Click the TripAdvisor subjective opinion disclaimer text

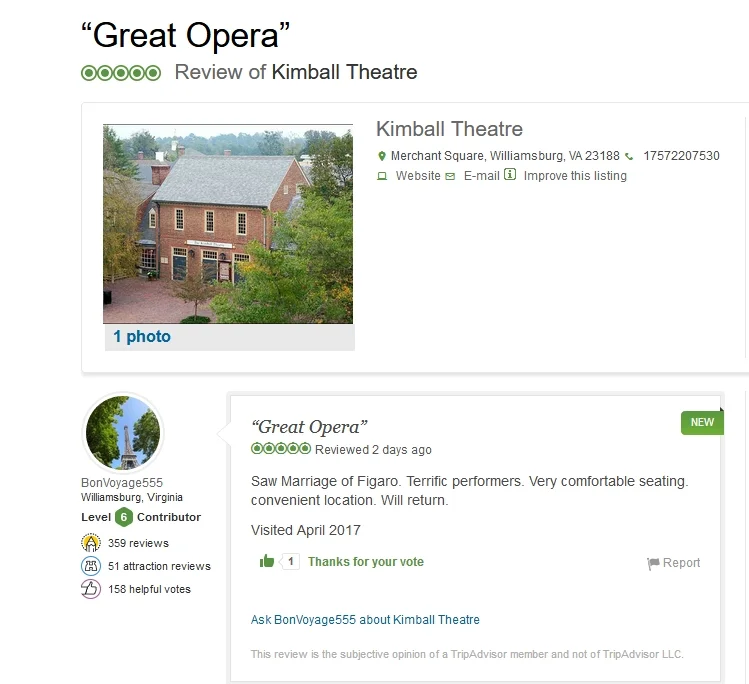pos(467,654)
